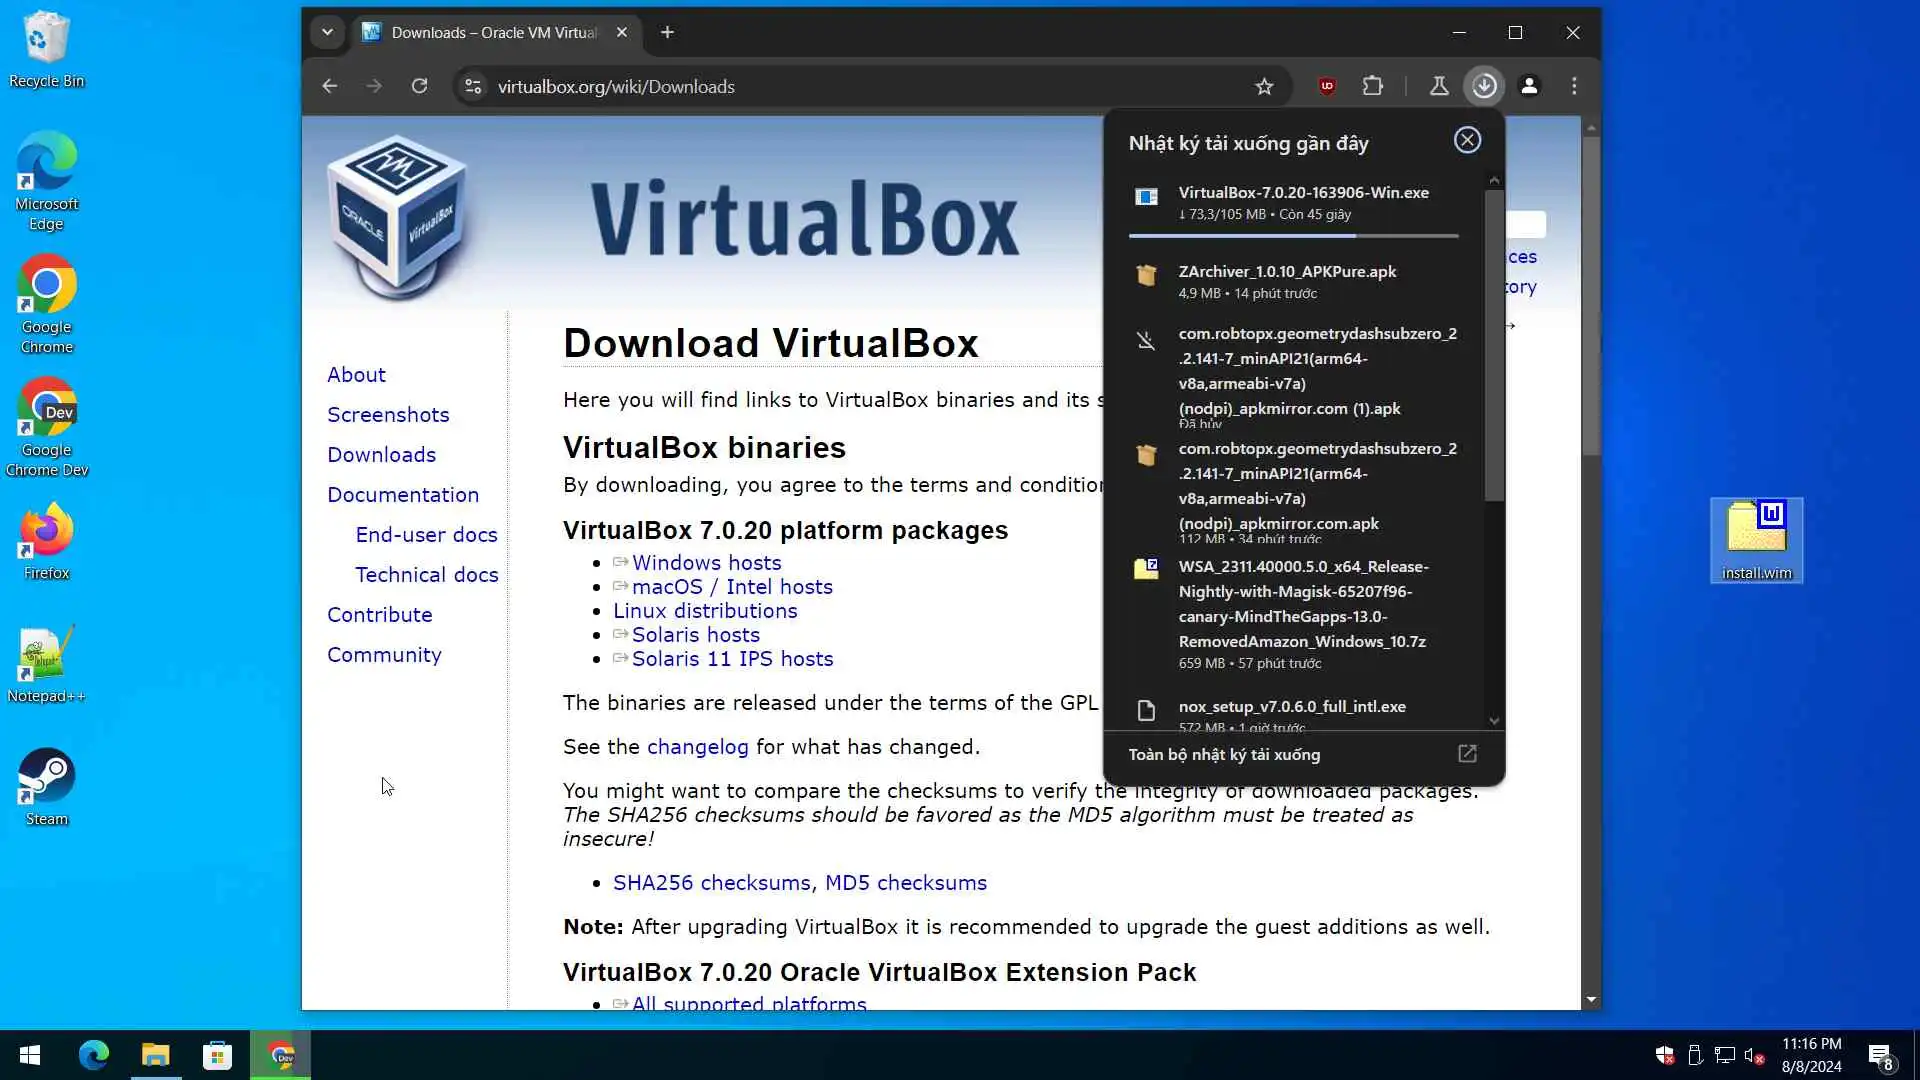Open the Chrome three-dot menu
Viewport: 1920px width, 1080px height.
click(1574, 86)
